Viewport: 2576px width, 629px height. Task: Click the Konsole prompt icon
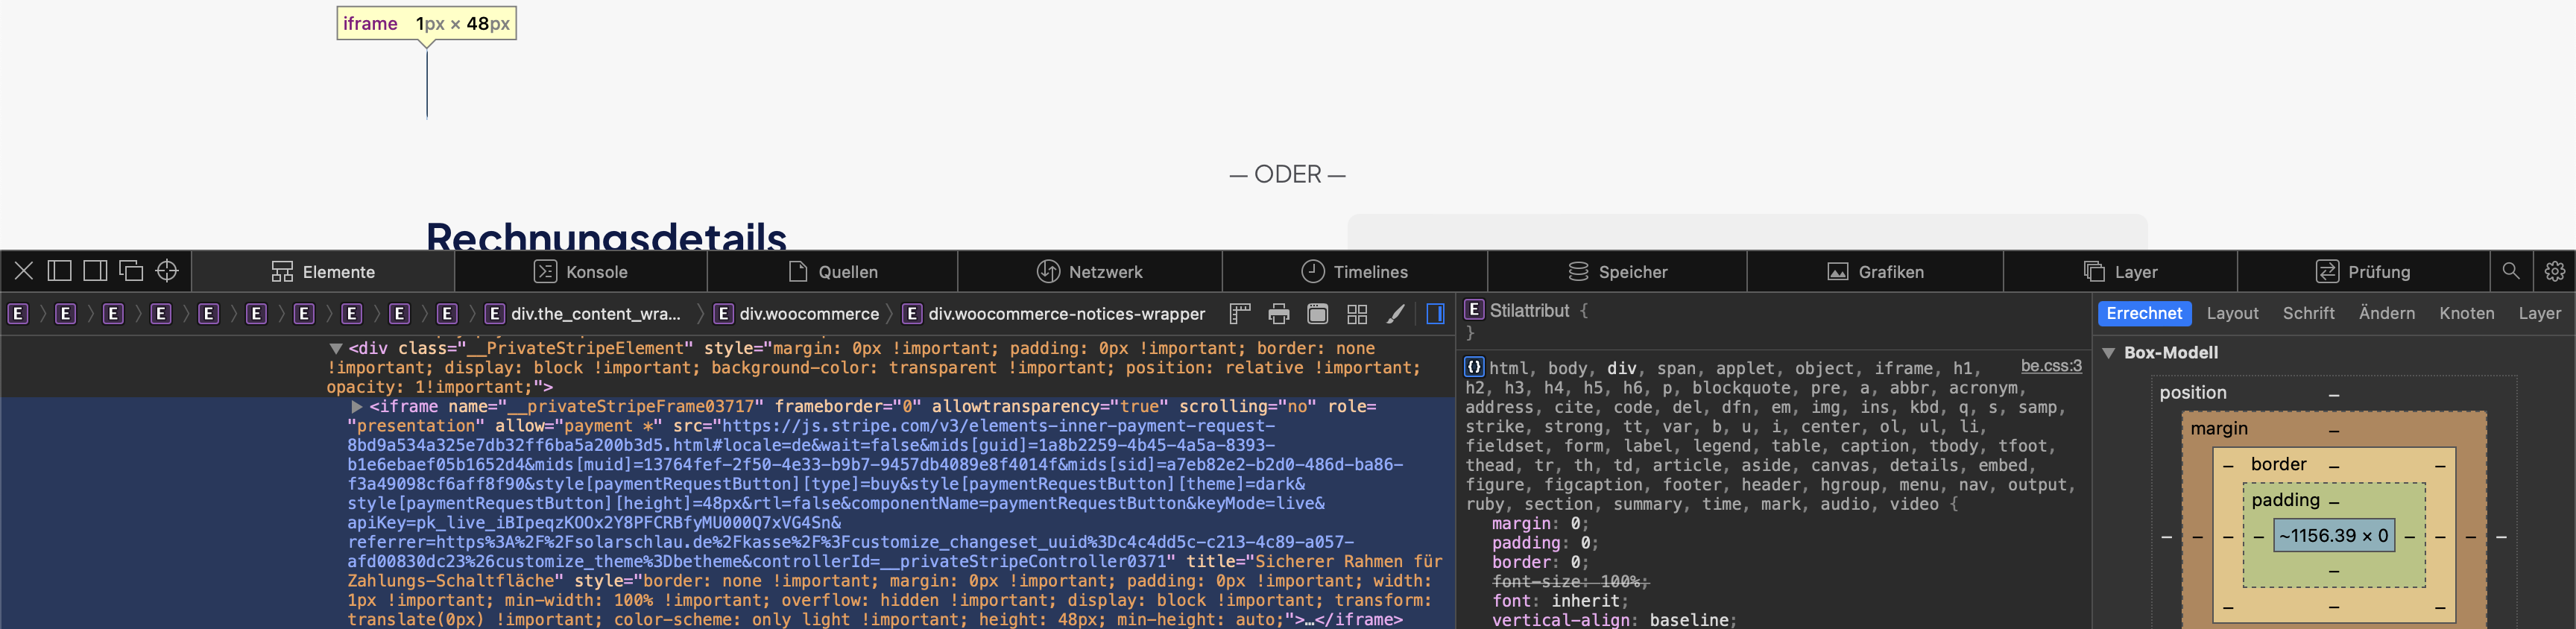(x=545, y=272)
